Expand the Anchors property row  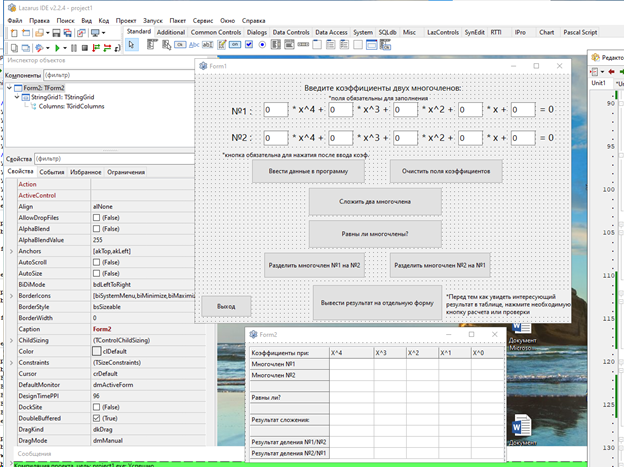(x=10, y=251)
